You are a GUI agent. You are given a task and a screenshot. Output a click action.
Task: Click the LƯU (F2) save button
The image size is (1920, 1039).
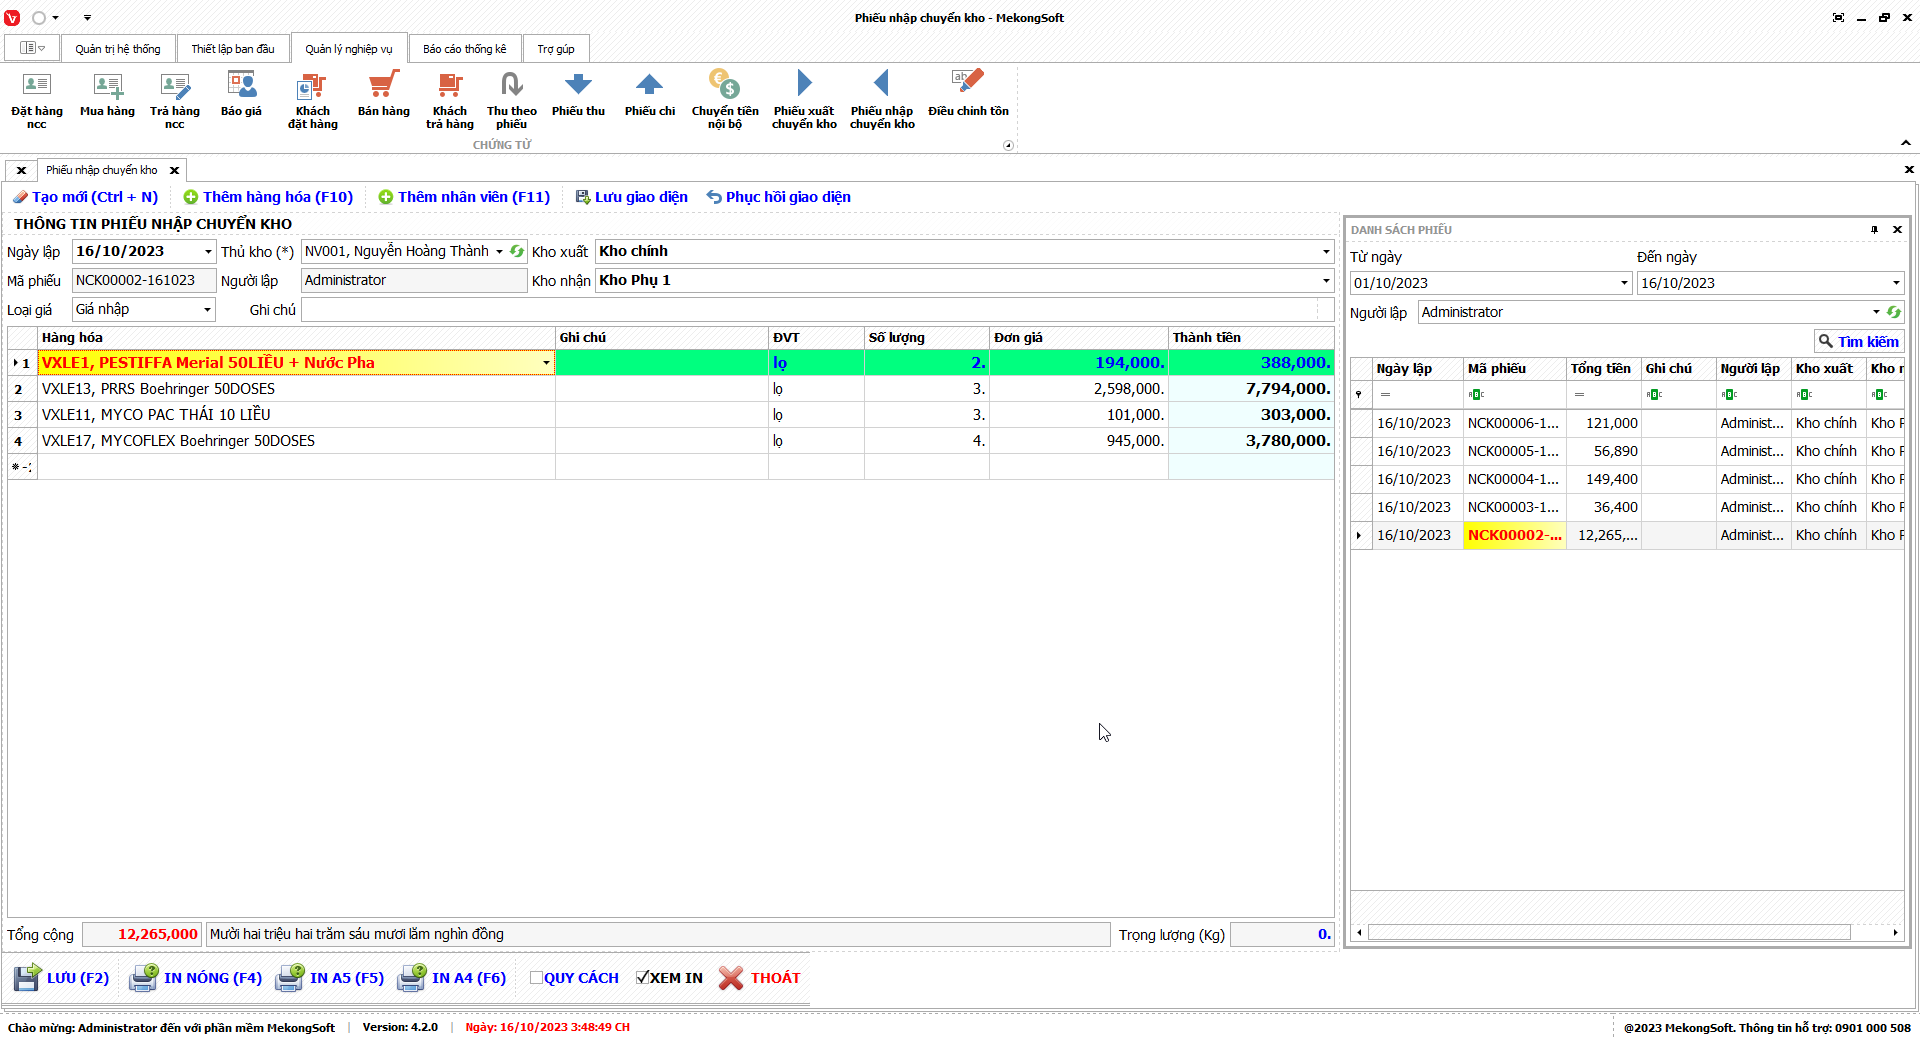tap(62, 978)
